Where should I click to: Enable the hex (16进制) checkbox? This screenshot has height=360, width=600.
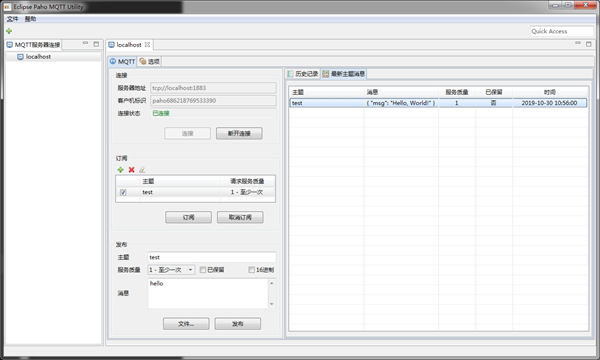pos(251,270)
